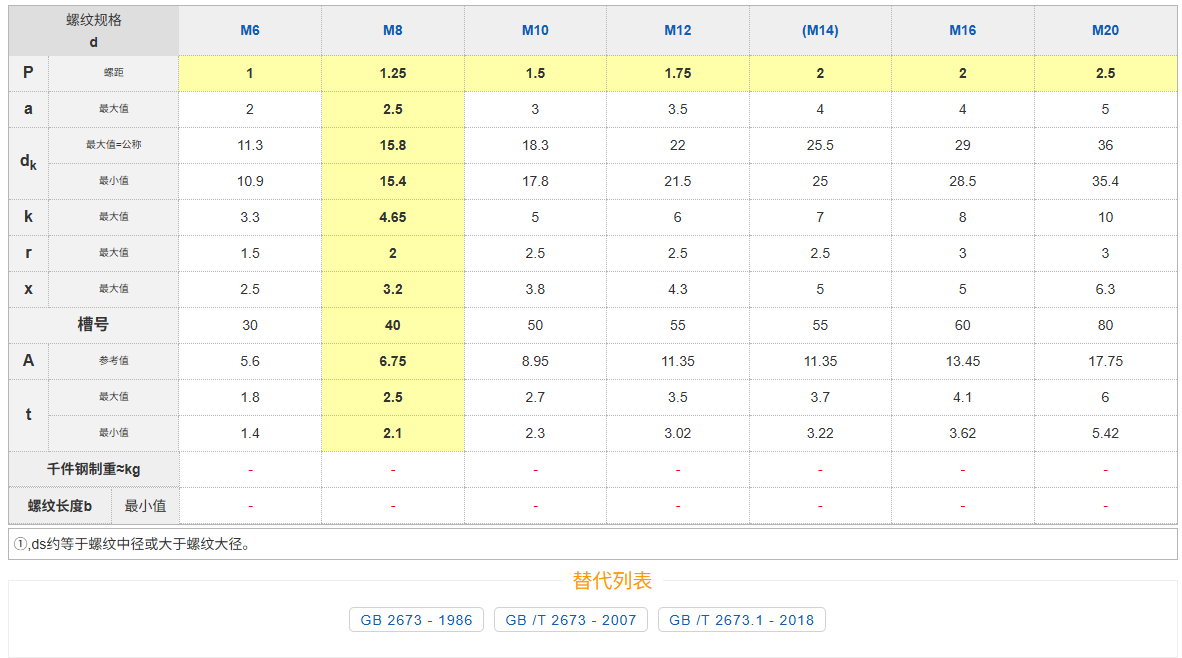Viewport: 1182px width, 658px height.
Task: Open GB /T 2673 - 2007 replacement
Action: [x=571, y=620]
